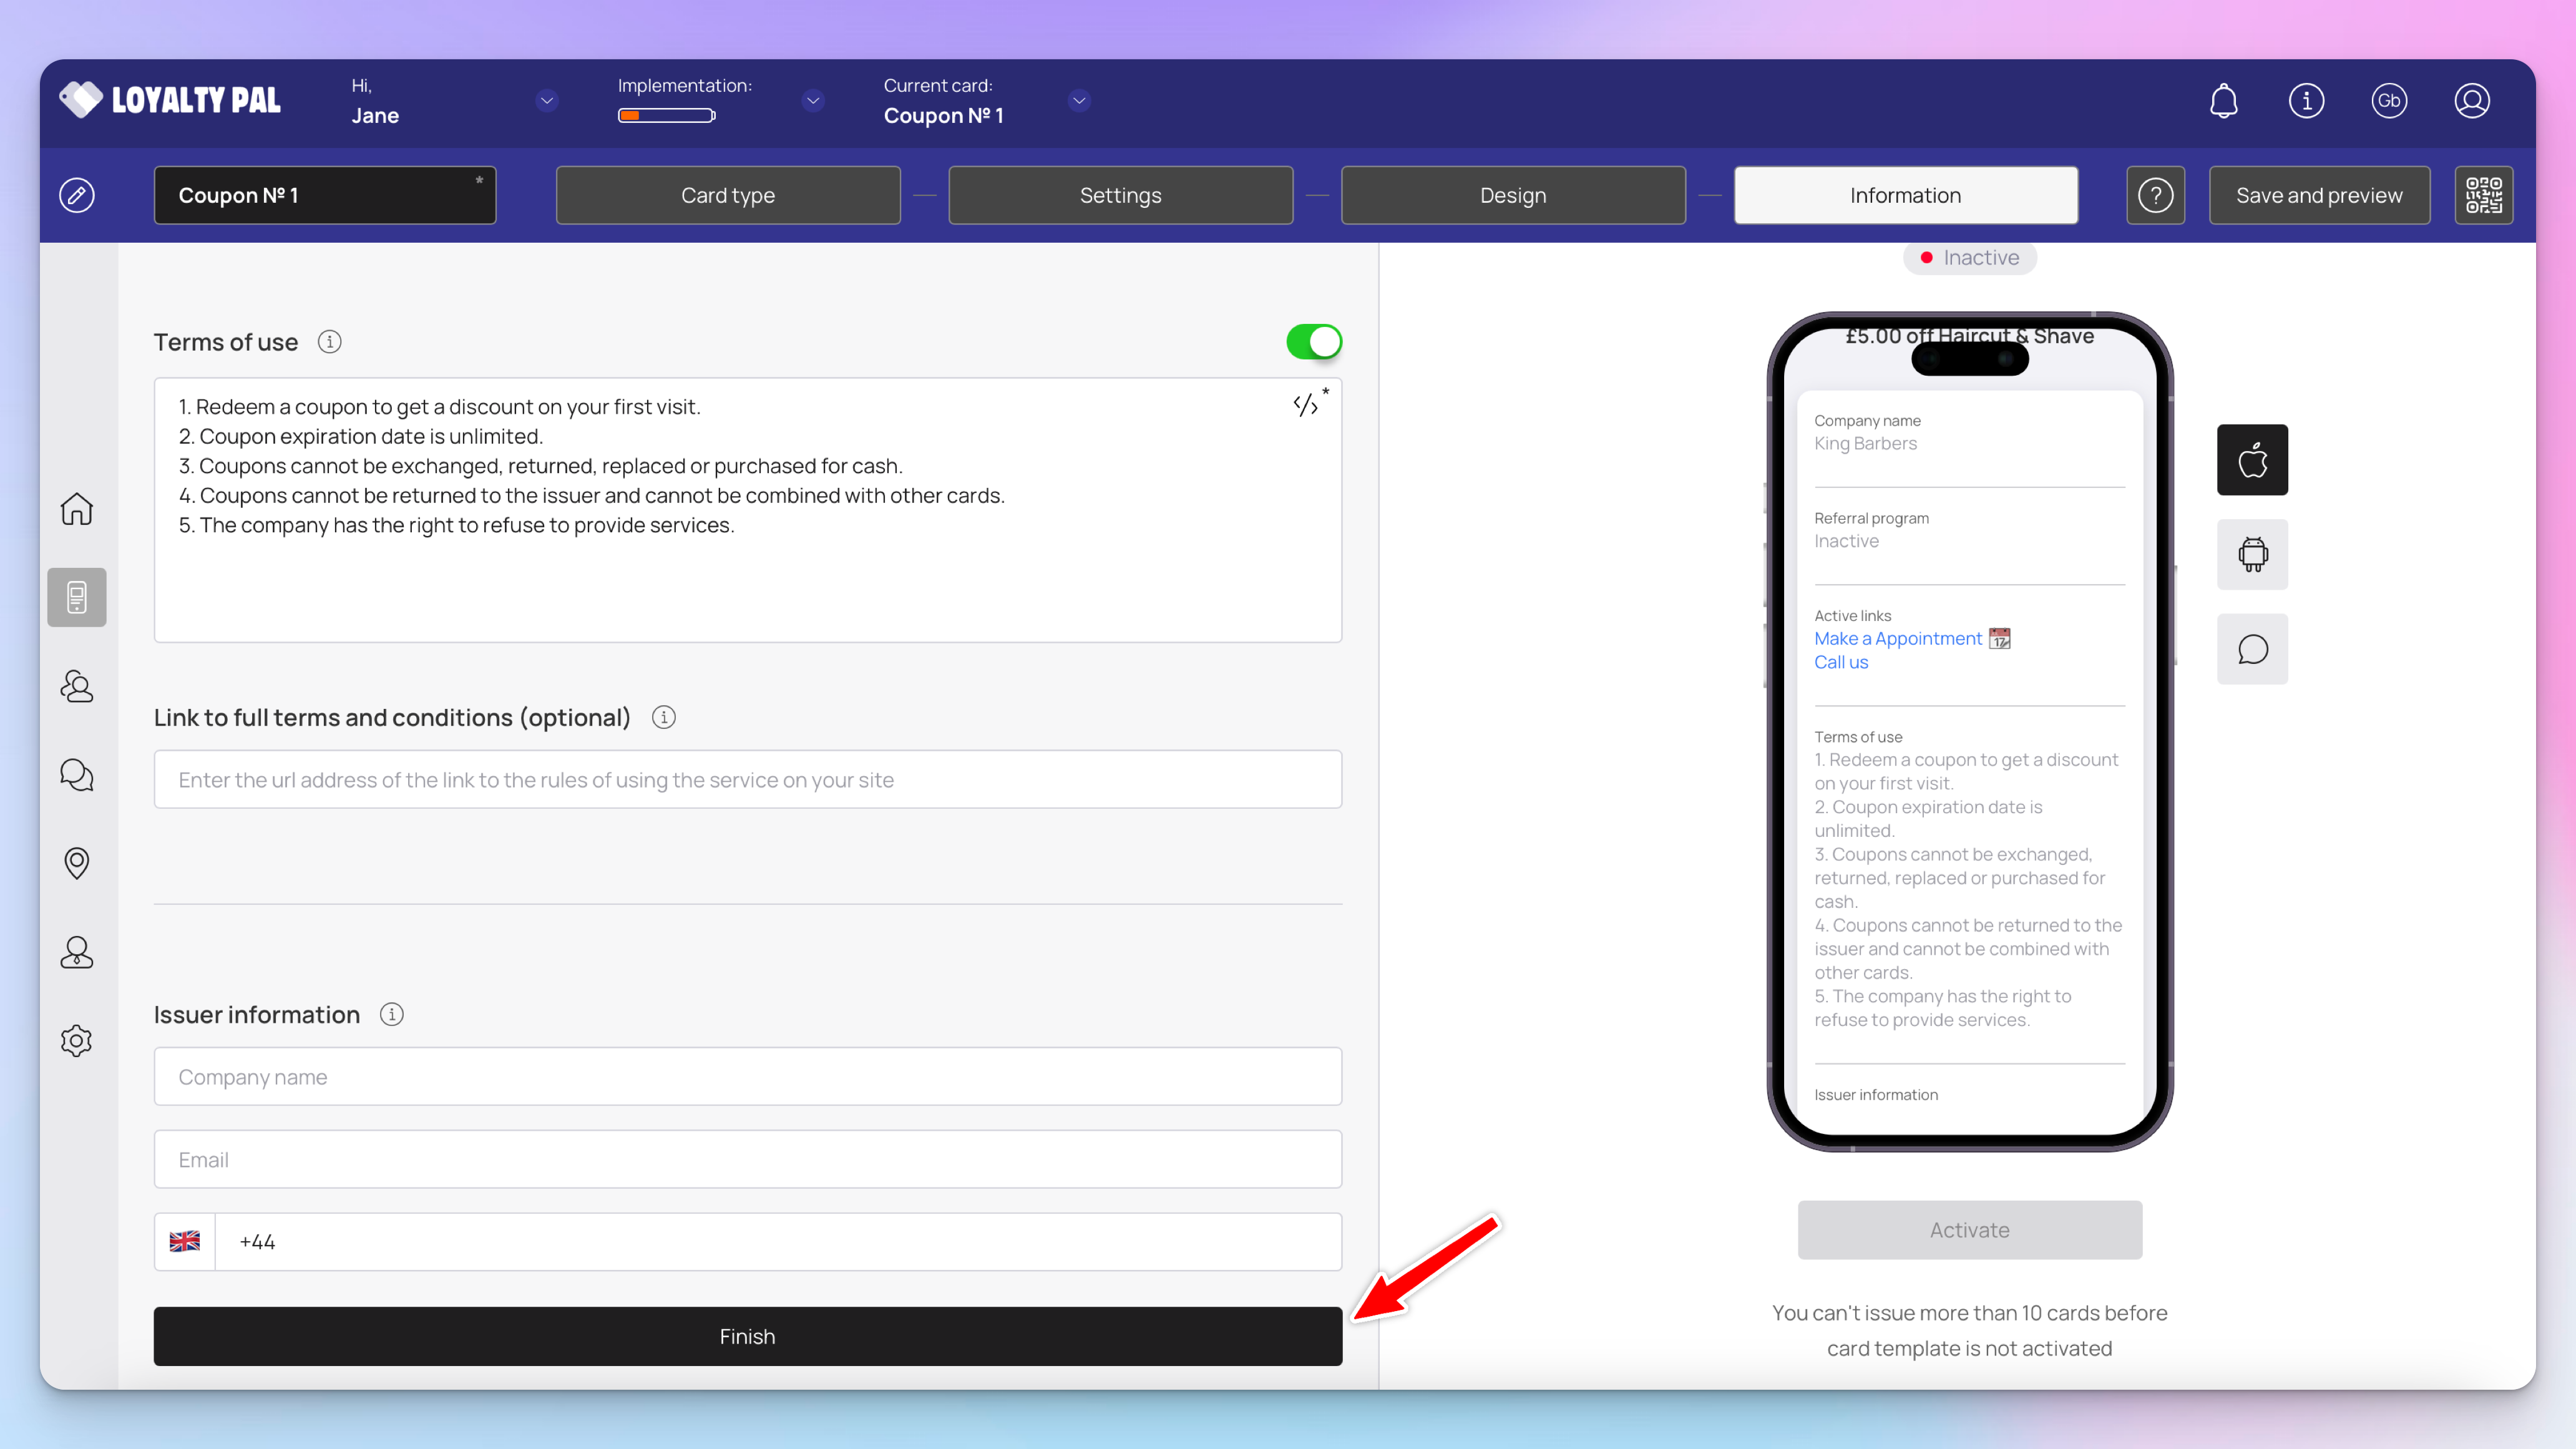This screenshot has width=2576, height=1449.
Task: Open the location pin sidebar icon
Action: (x=77, y=863)
